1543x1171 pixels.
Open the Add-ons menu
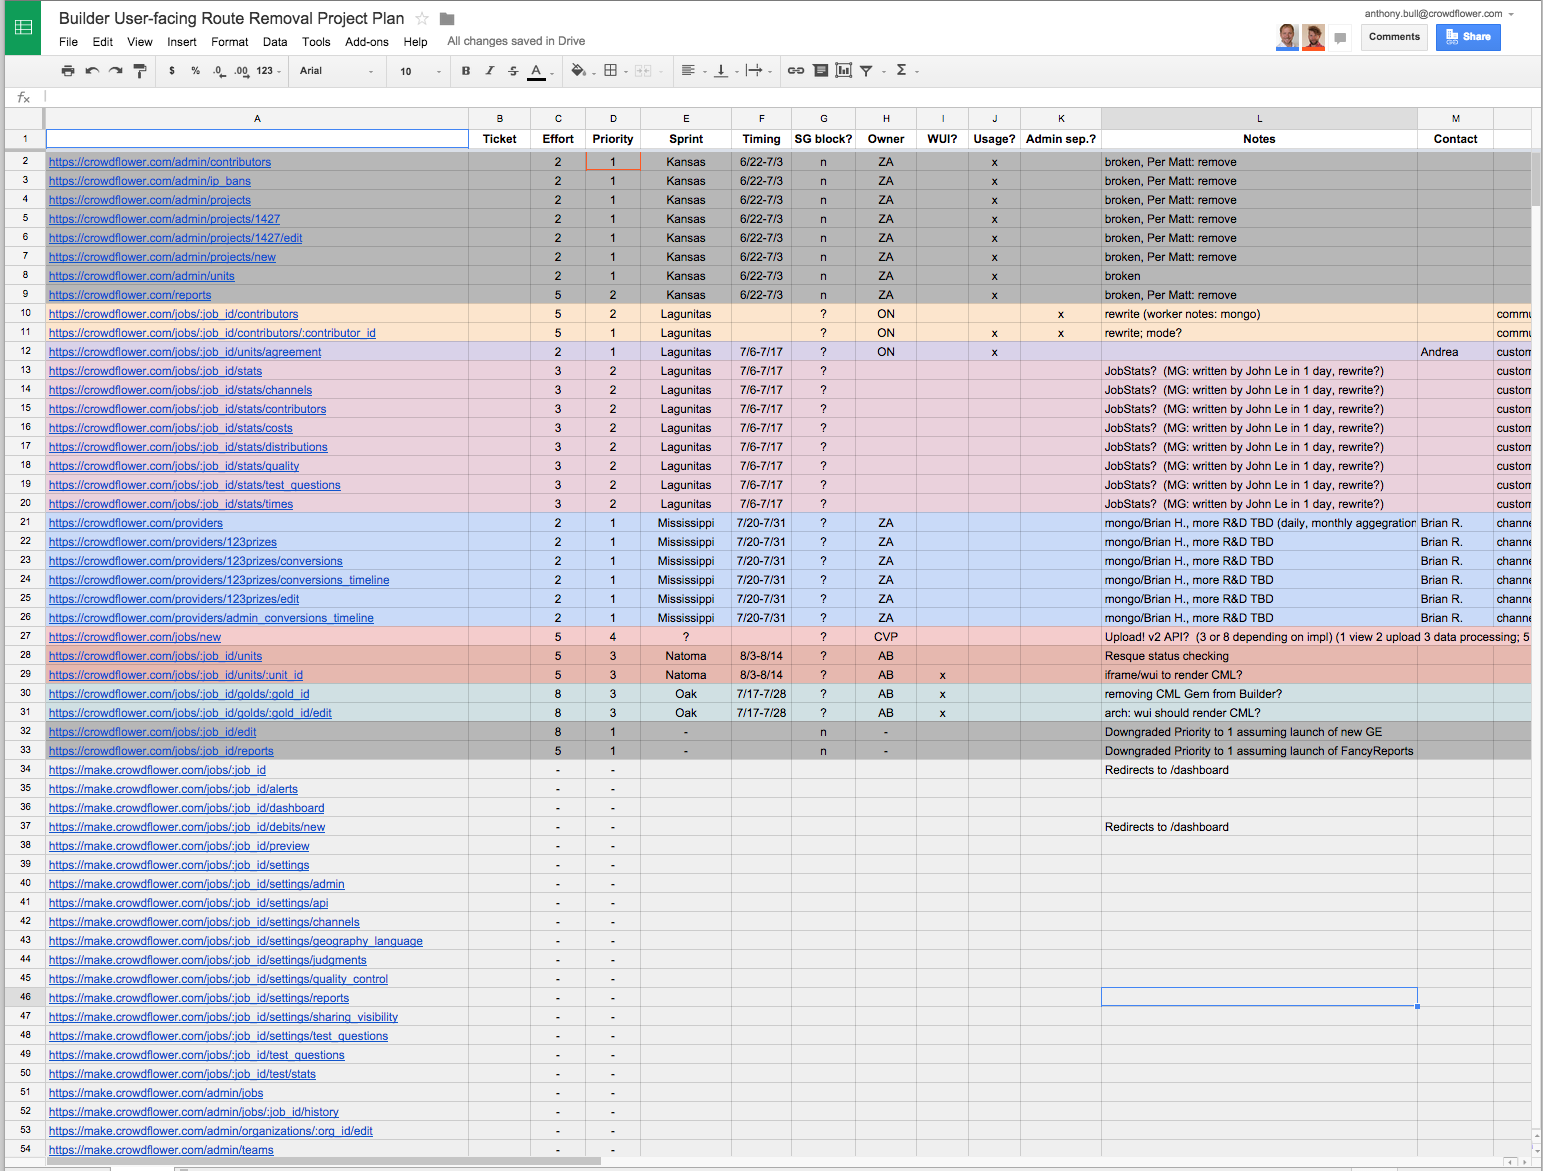(x=367, y=42)
